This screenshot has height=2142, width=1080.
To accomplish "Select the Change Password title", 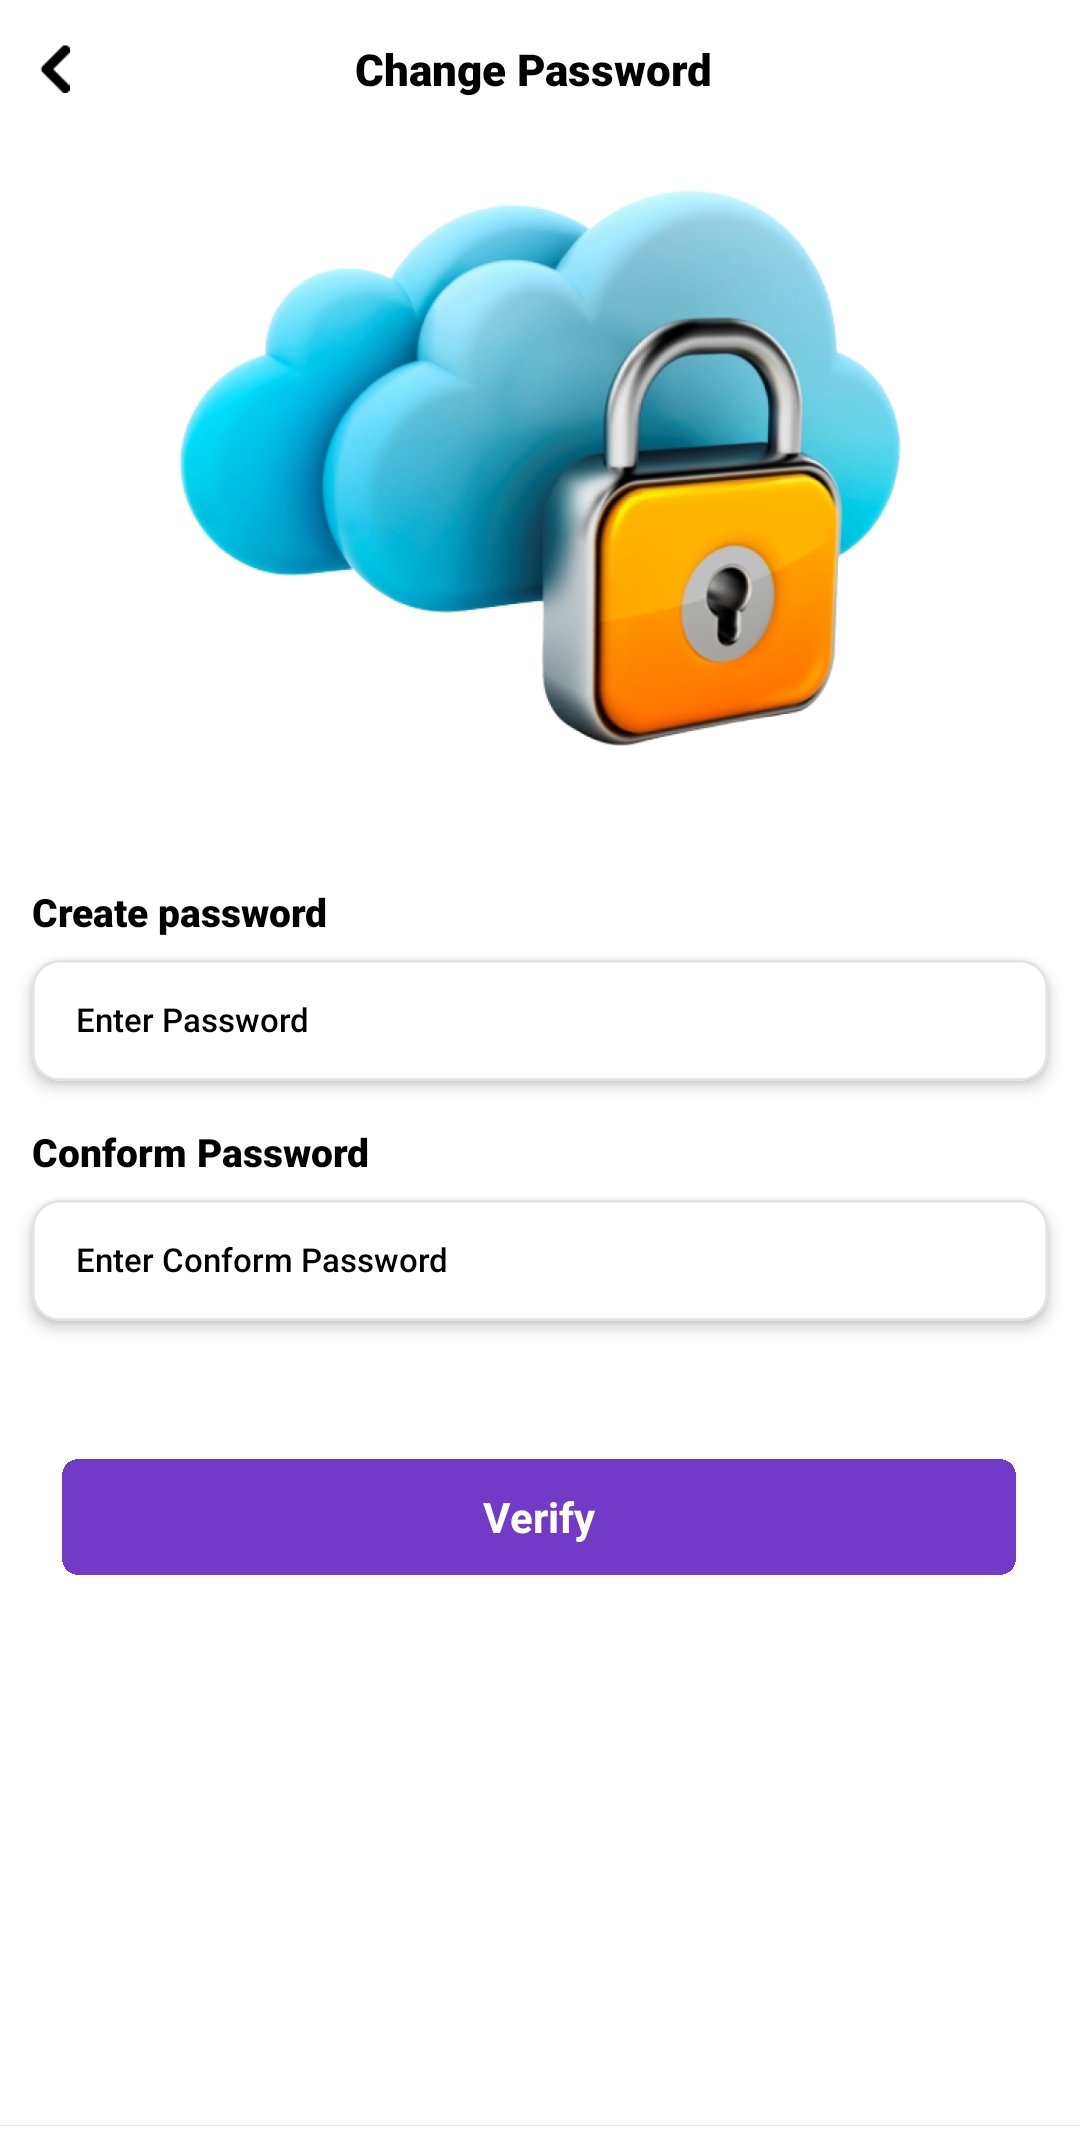I will 532,70.
